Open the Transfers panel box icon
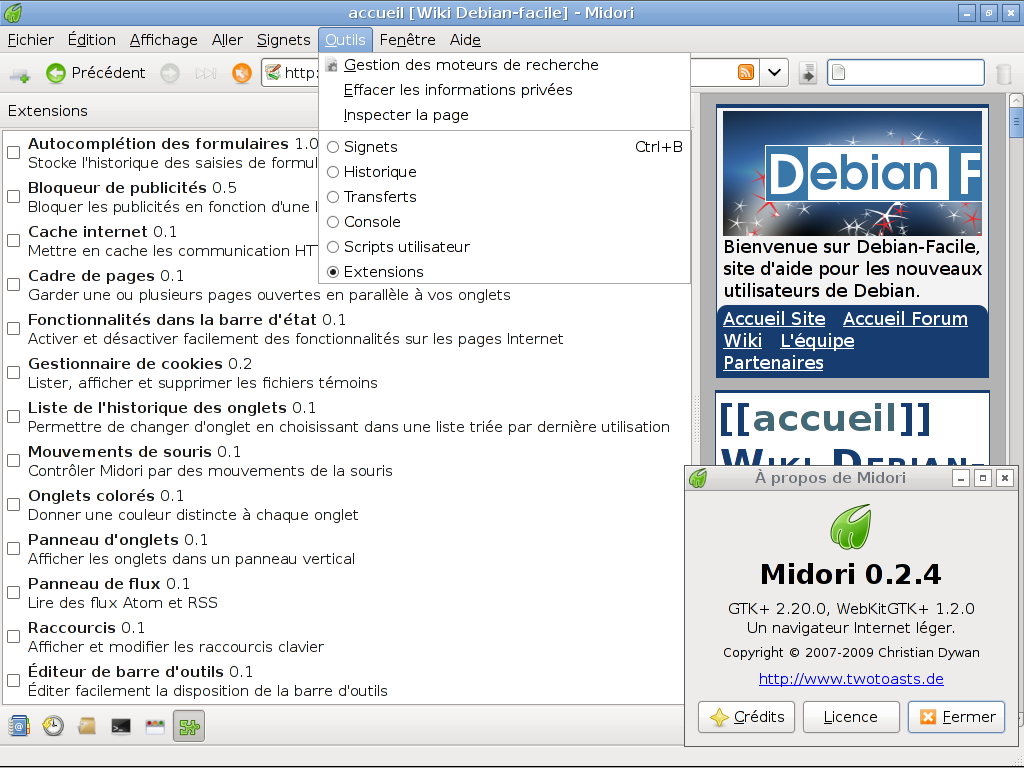 point(87,726)
